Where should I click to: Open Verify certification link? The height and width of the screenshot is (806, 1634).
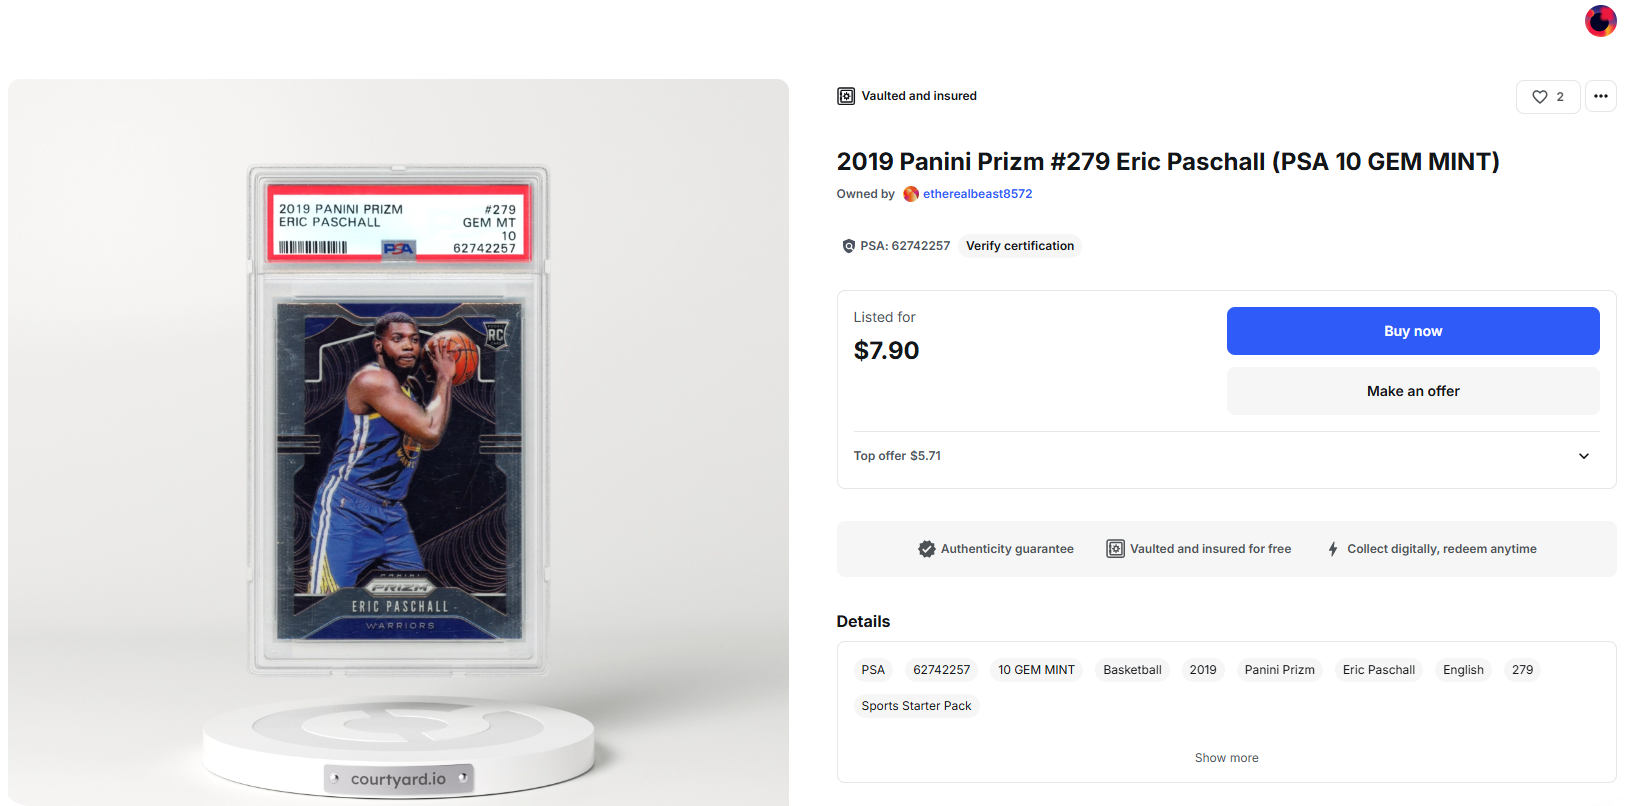click(1020, 246)
